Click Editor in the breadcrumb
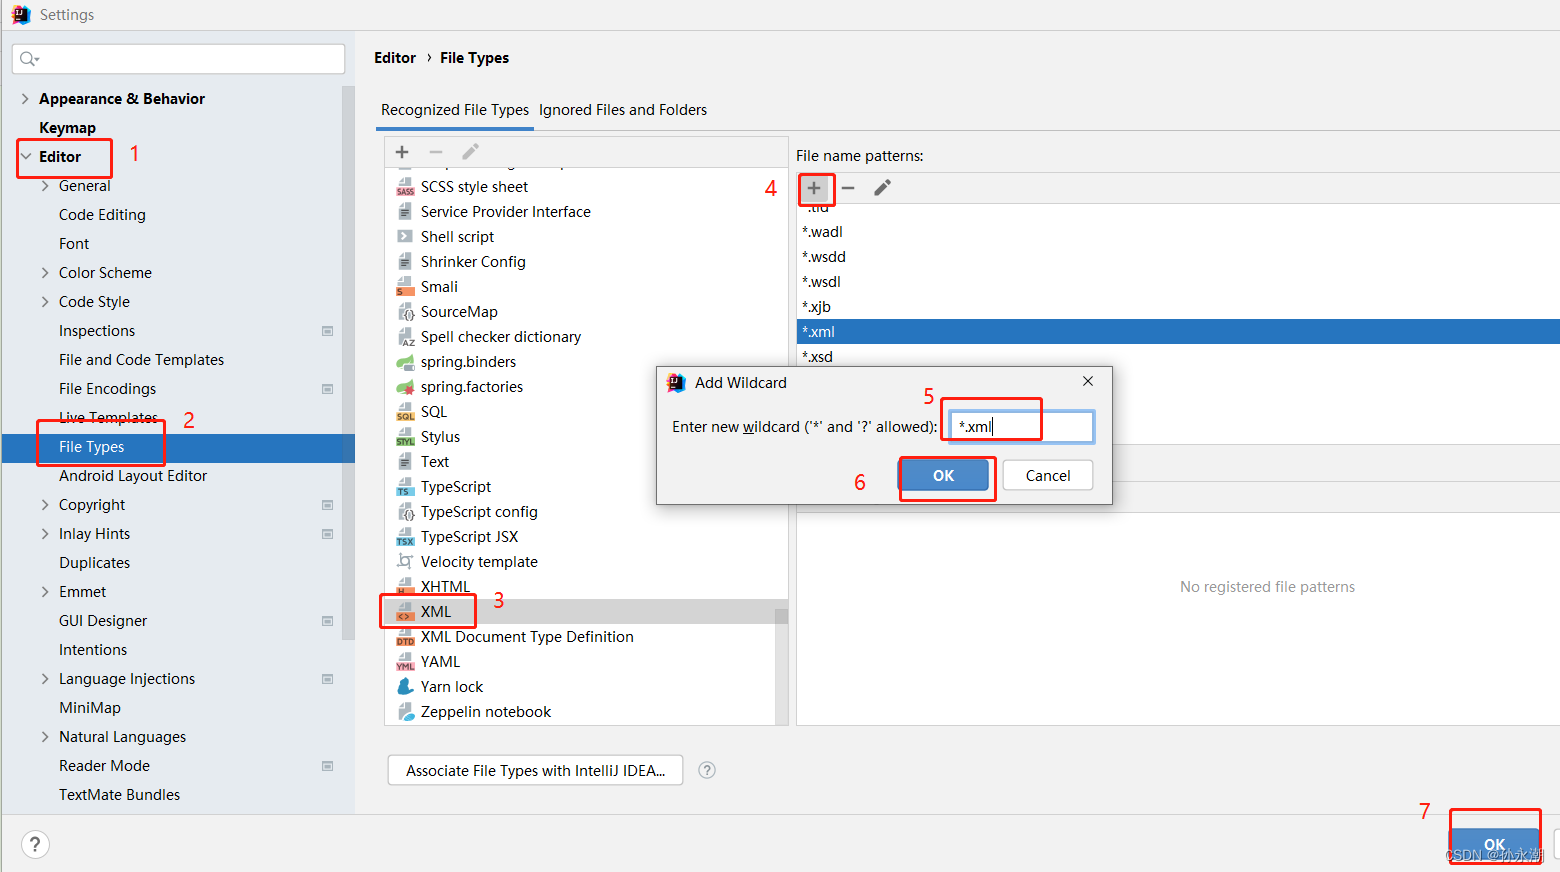 (x=395, y=58)
